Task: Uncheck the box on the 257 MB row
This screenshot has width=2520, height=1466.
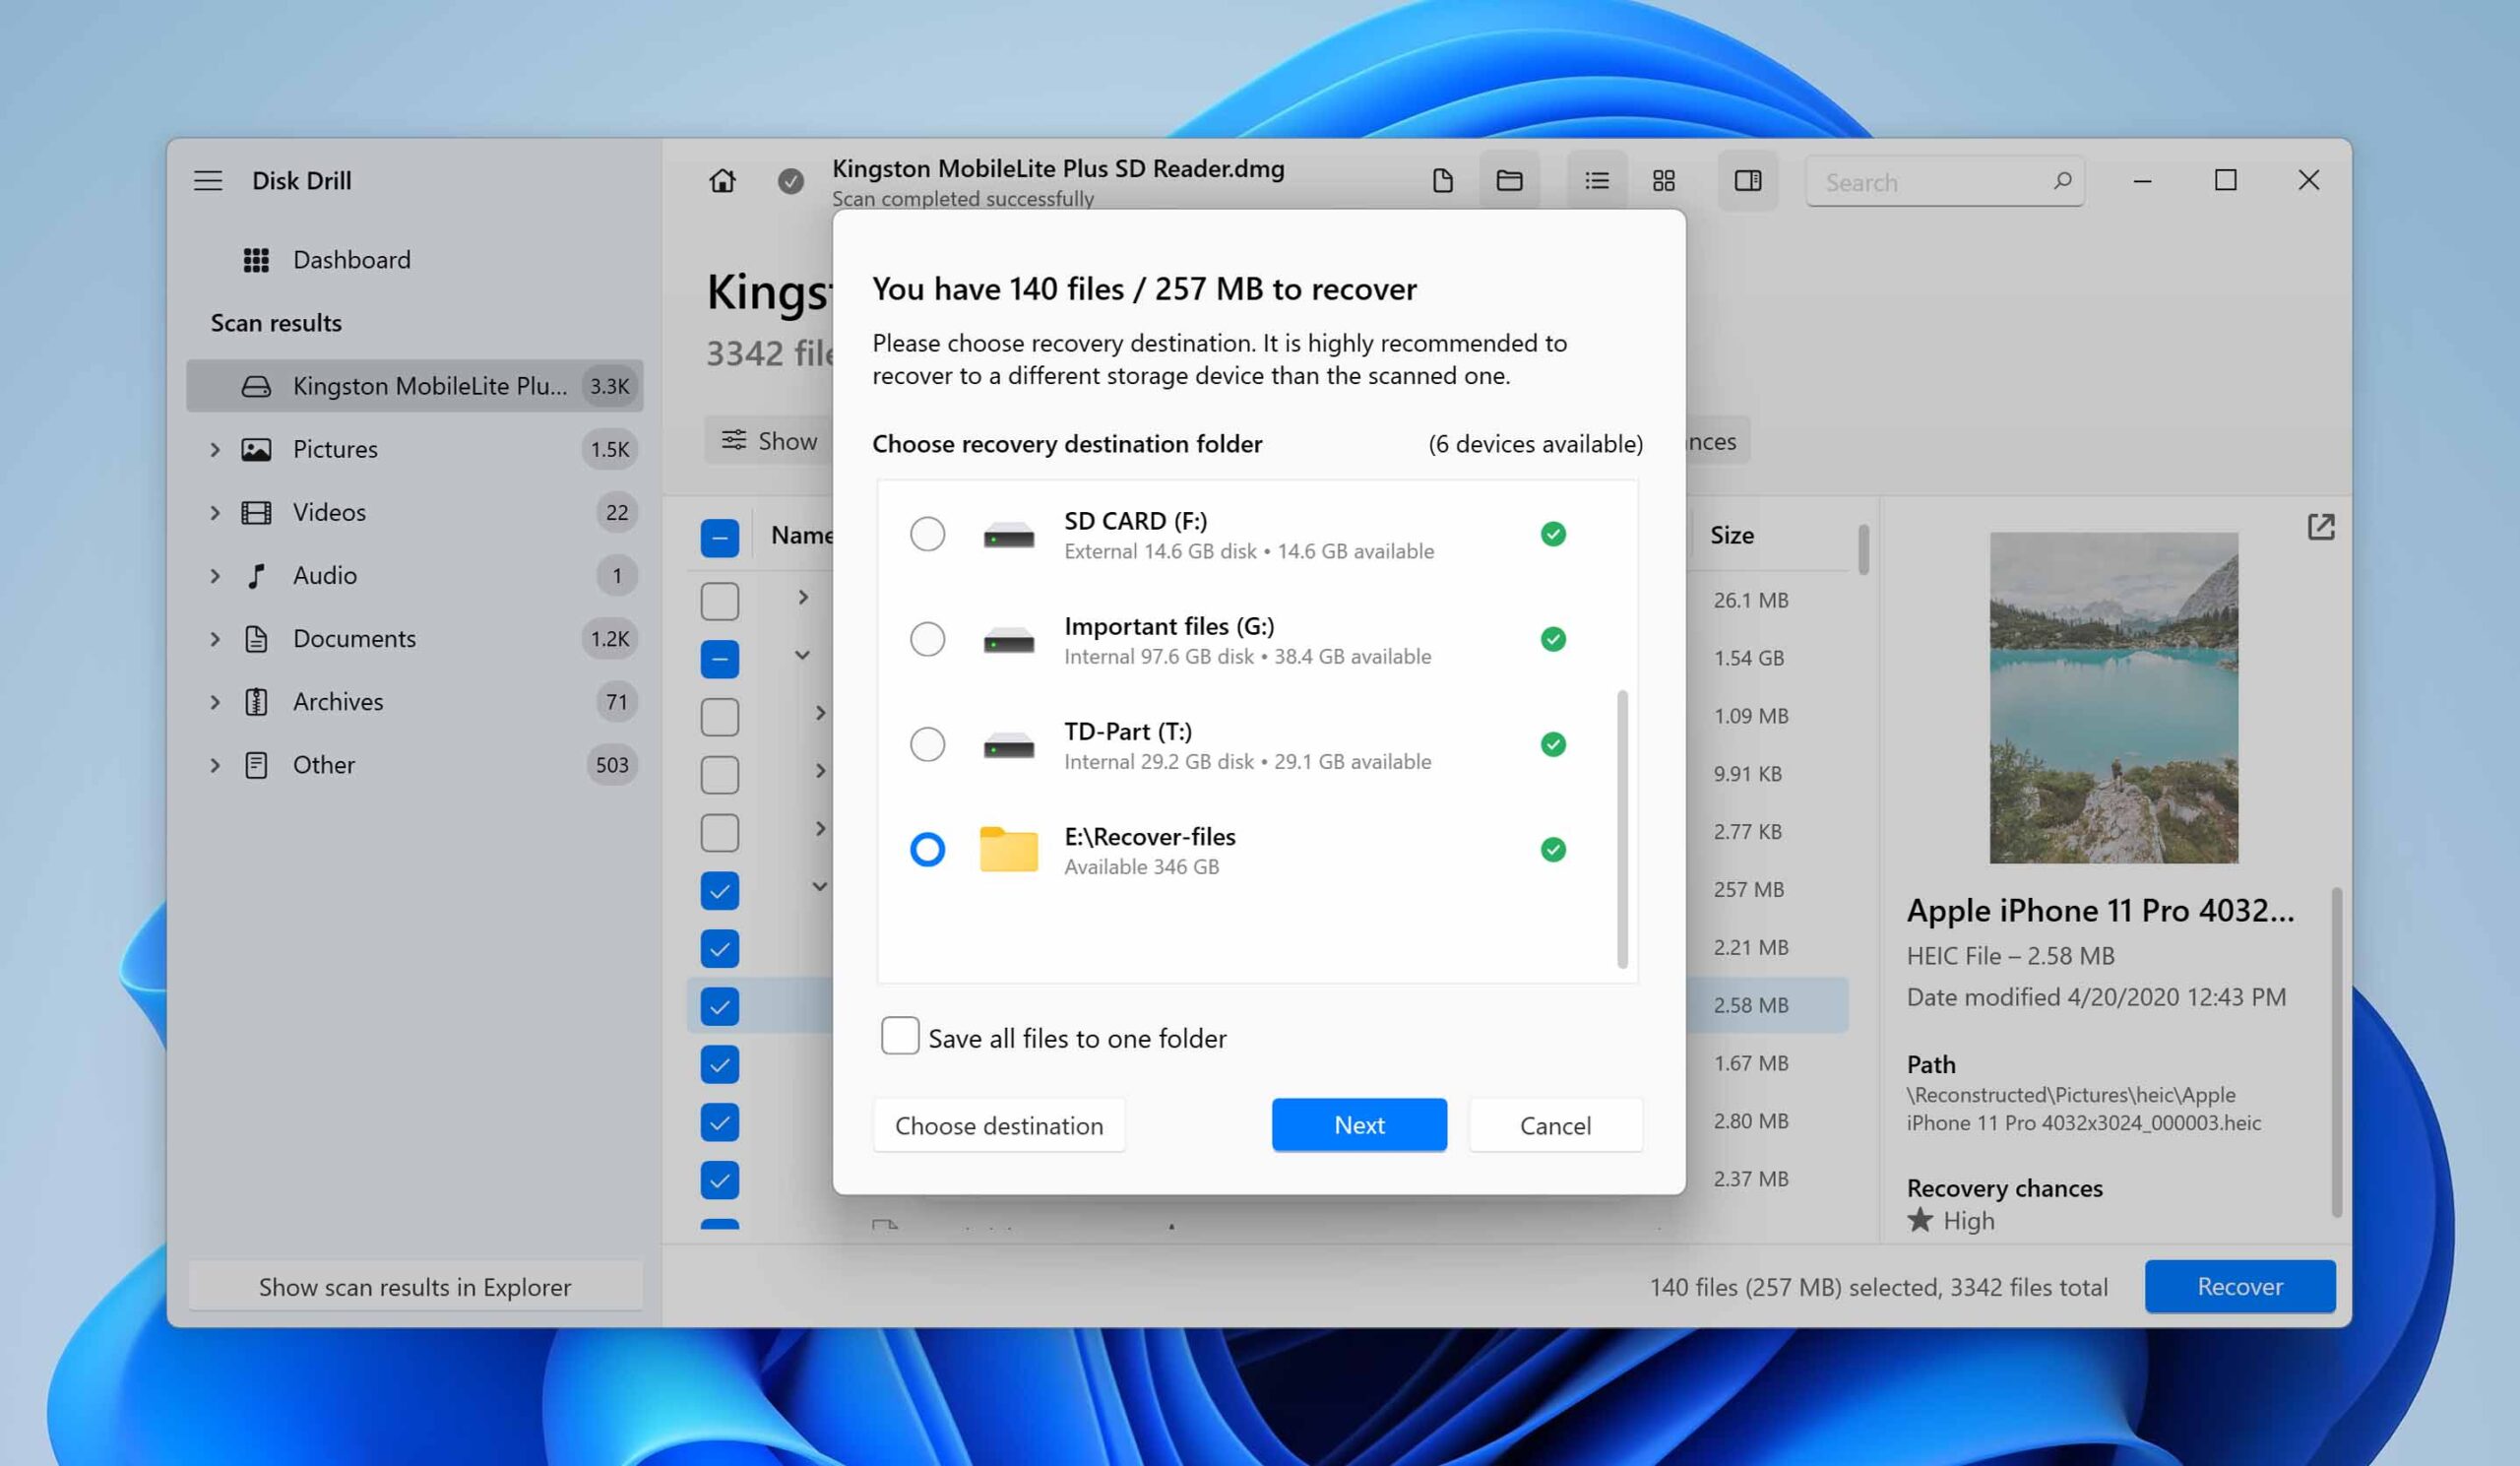Action: pos(719,890)
